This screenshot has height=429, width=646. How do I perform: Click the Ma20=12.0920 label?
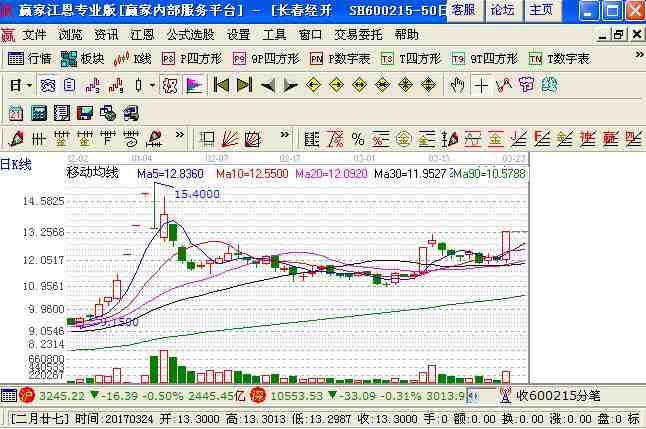(331, 174)
